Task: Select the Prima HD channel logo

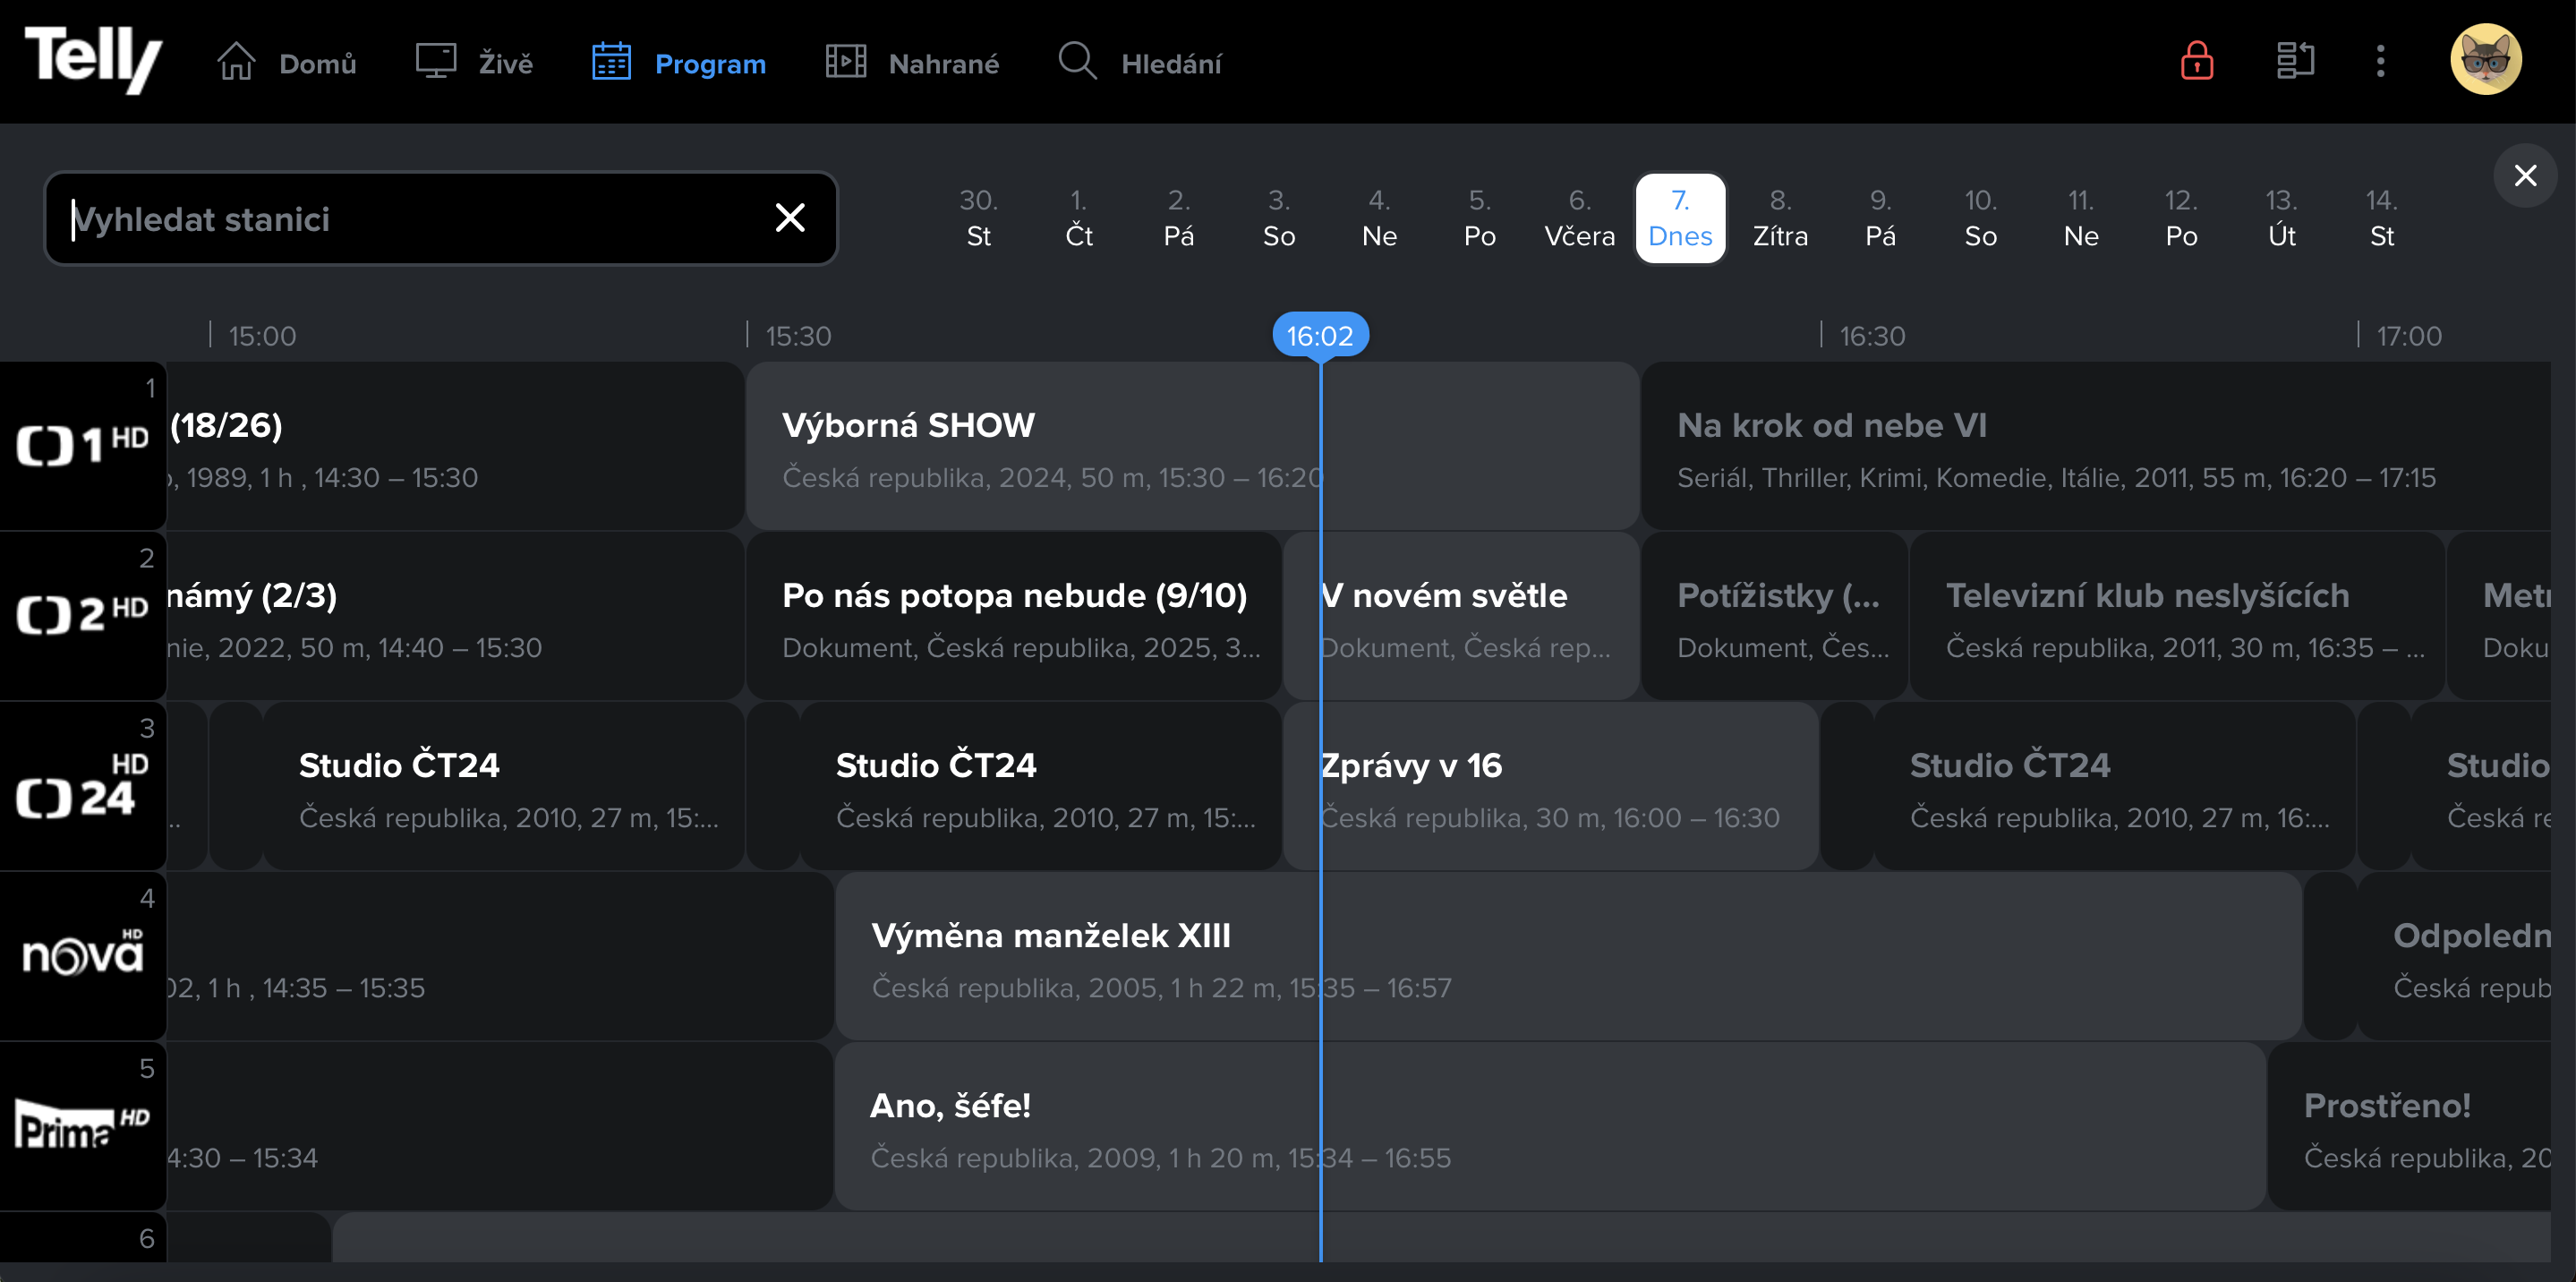Action: point(82,1125)
